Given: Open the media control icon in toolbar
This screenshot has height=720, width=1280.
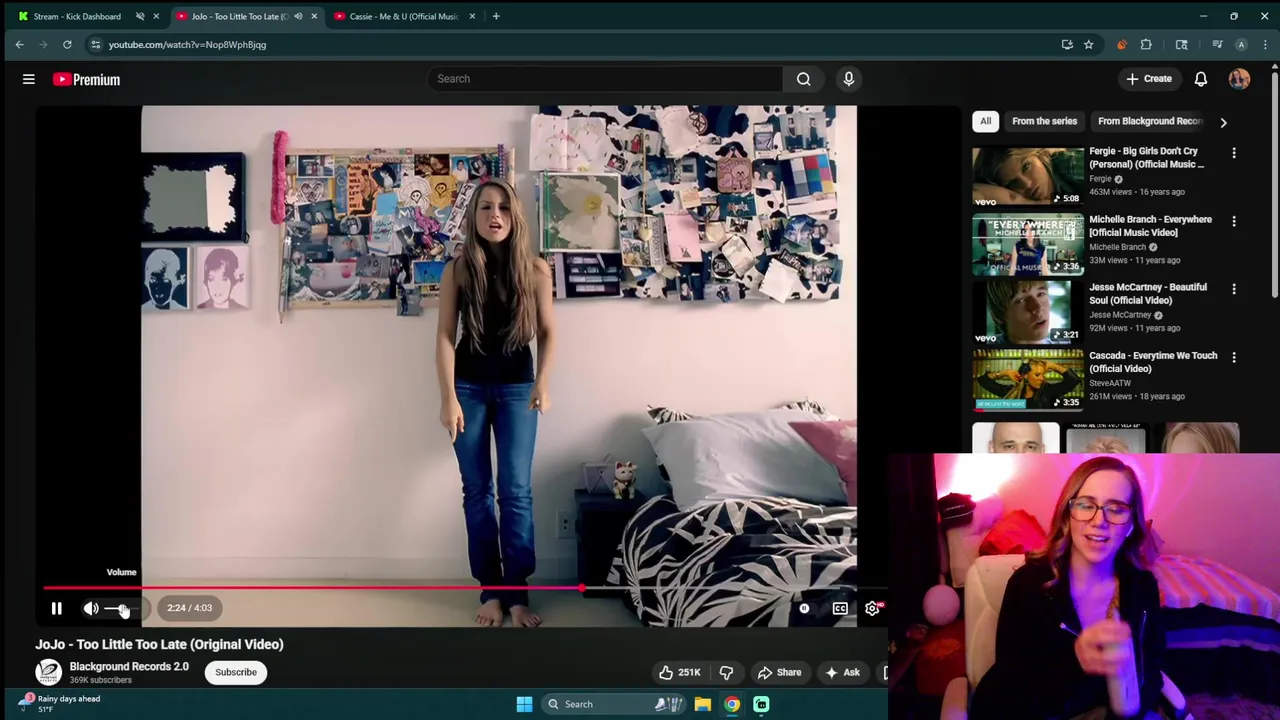Looking at the screenshot, I should point(1217,44).
